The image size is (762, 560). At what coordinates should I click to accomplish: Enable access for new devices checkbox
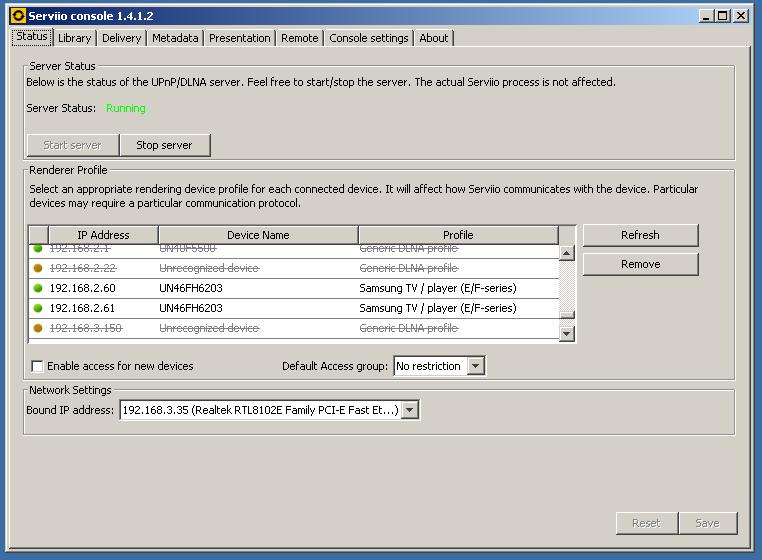[38, 366]
